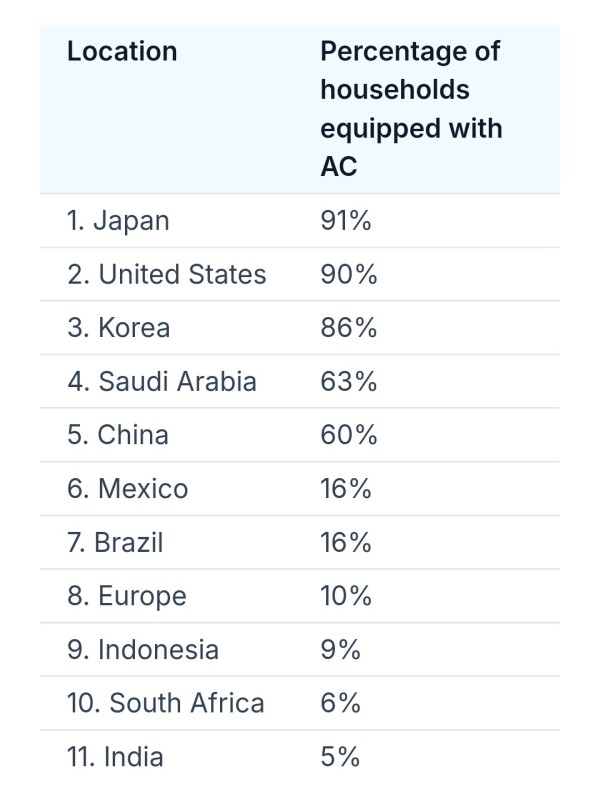Image resolution: width=600 pixels, height=809 pixels.
Task: Select the China row label
Action: point(118,435)
